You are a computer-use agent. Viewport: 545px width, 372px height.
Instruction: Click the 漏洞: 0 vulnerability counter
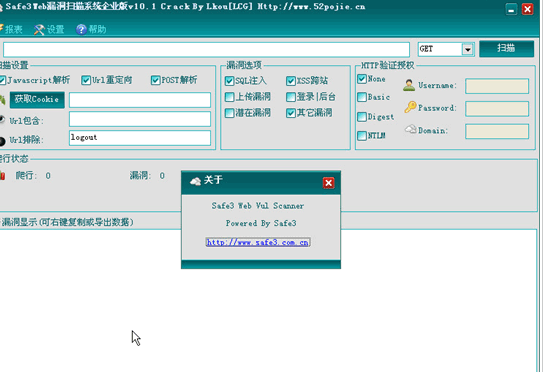[147, 176]
